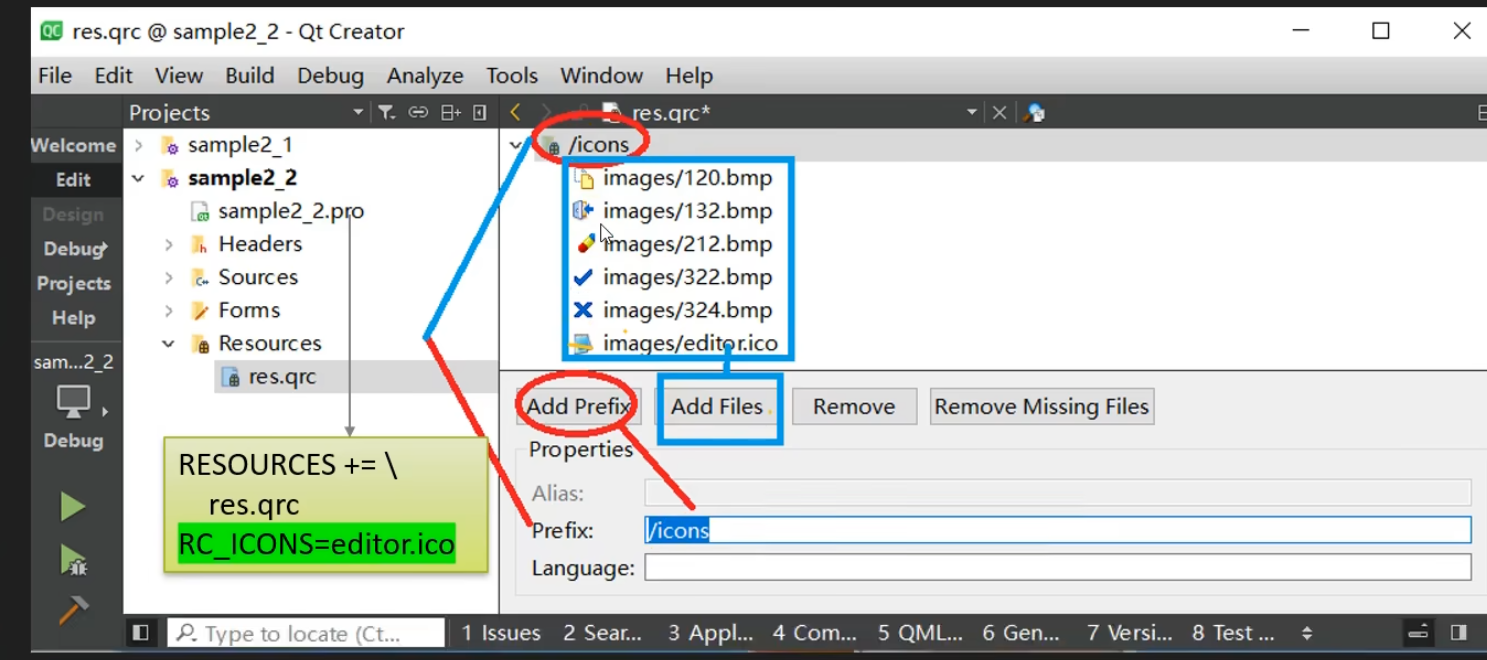
Task: Open the Projects view dropdown arrow
Action: [358, 113]
